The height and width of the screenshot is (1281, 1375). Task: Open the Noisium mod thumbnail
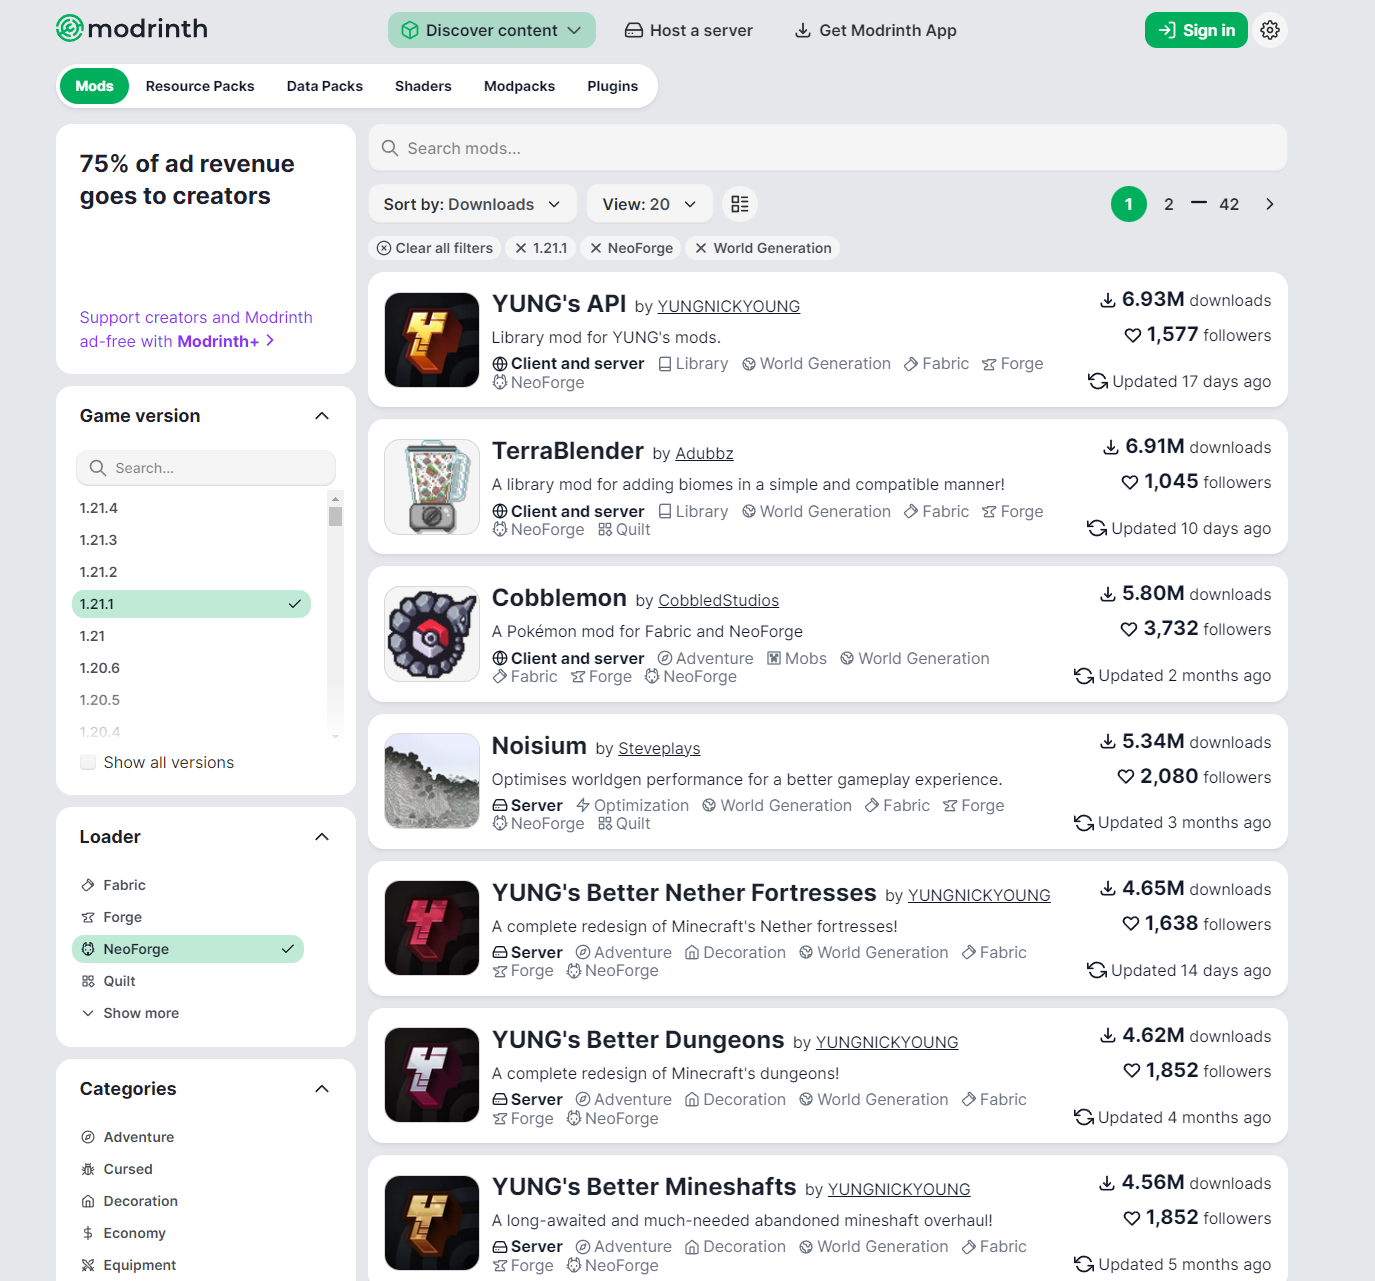(432, 781)
